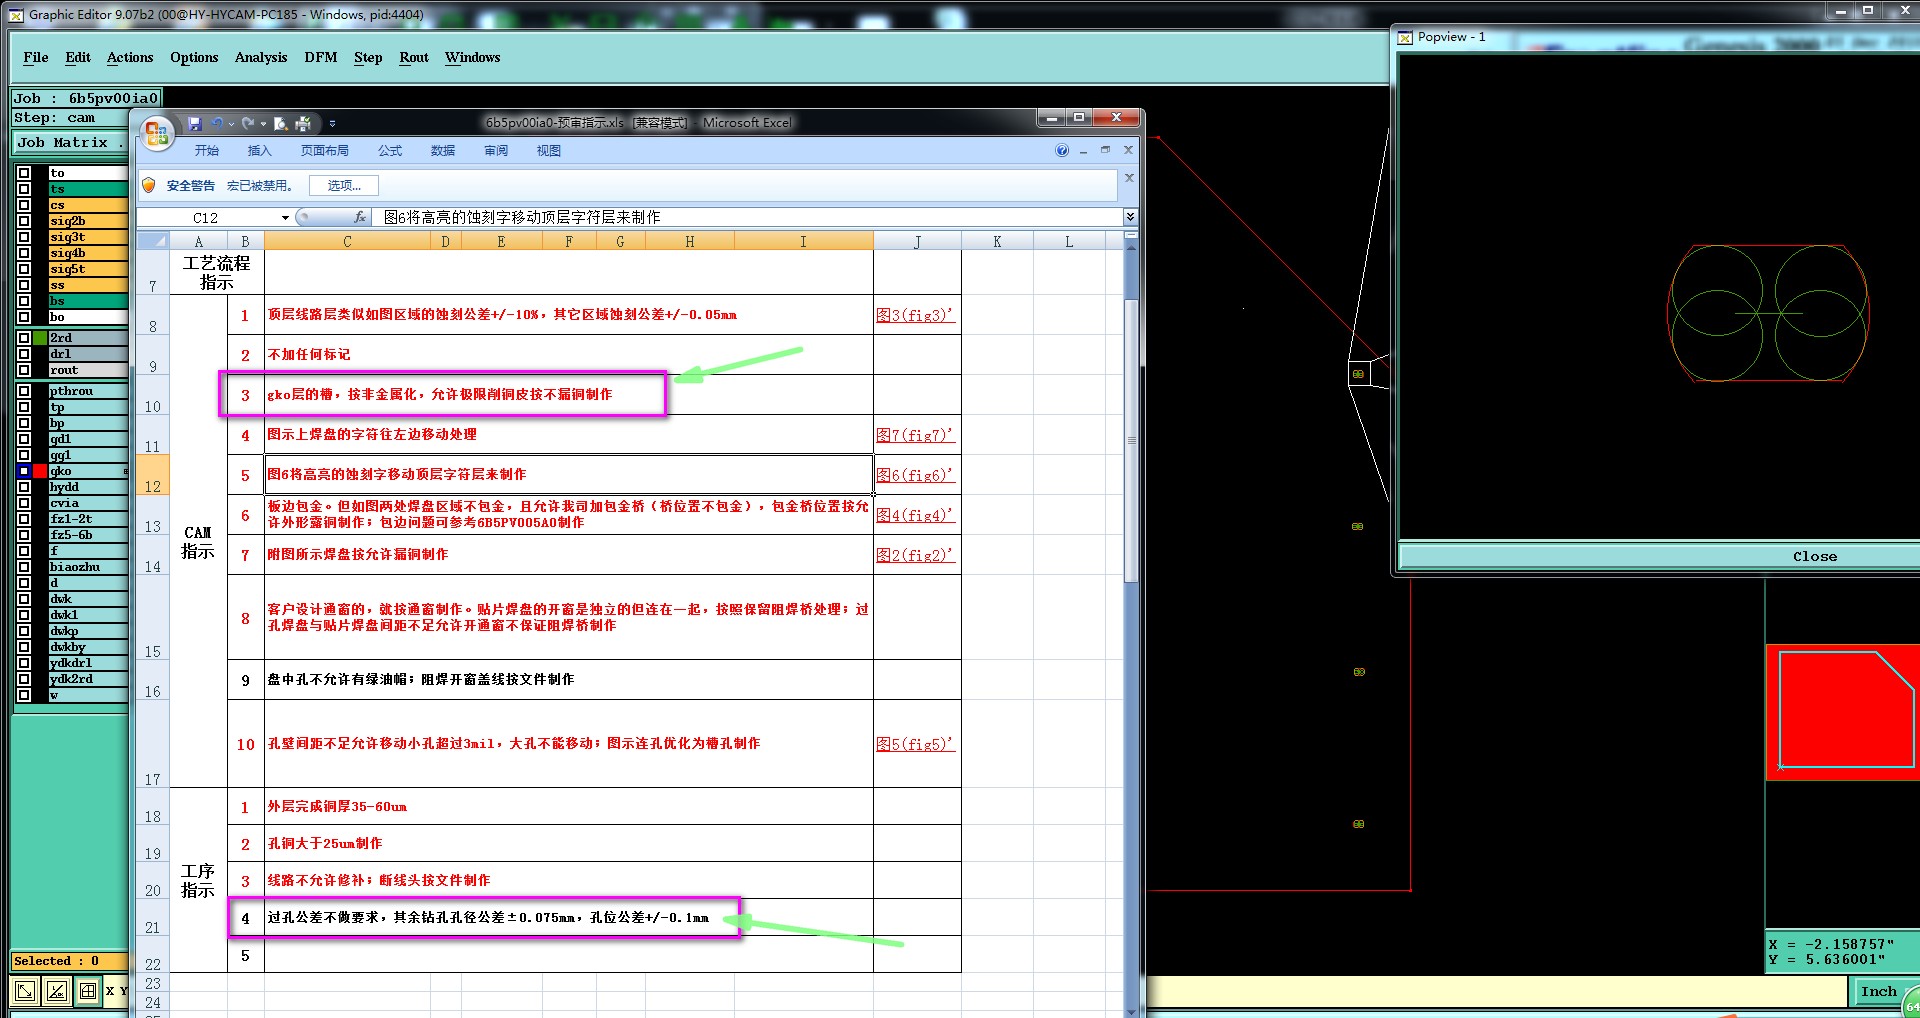Expand the formula bar
The image size is (1920, 1018).
pyautogui.click(x=1130, y=217)
